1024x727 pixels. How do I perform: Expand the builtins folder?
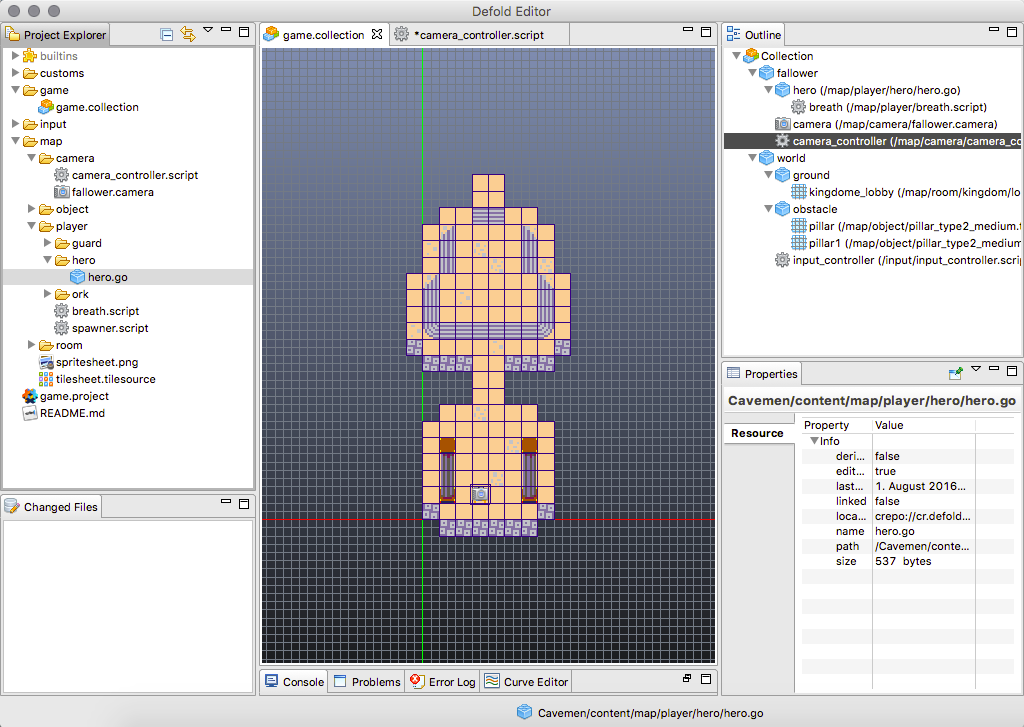(x=15, y=56)
